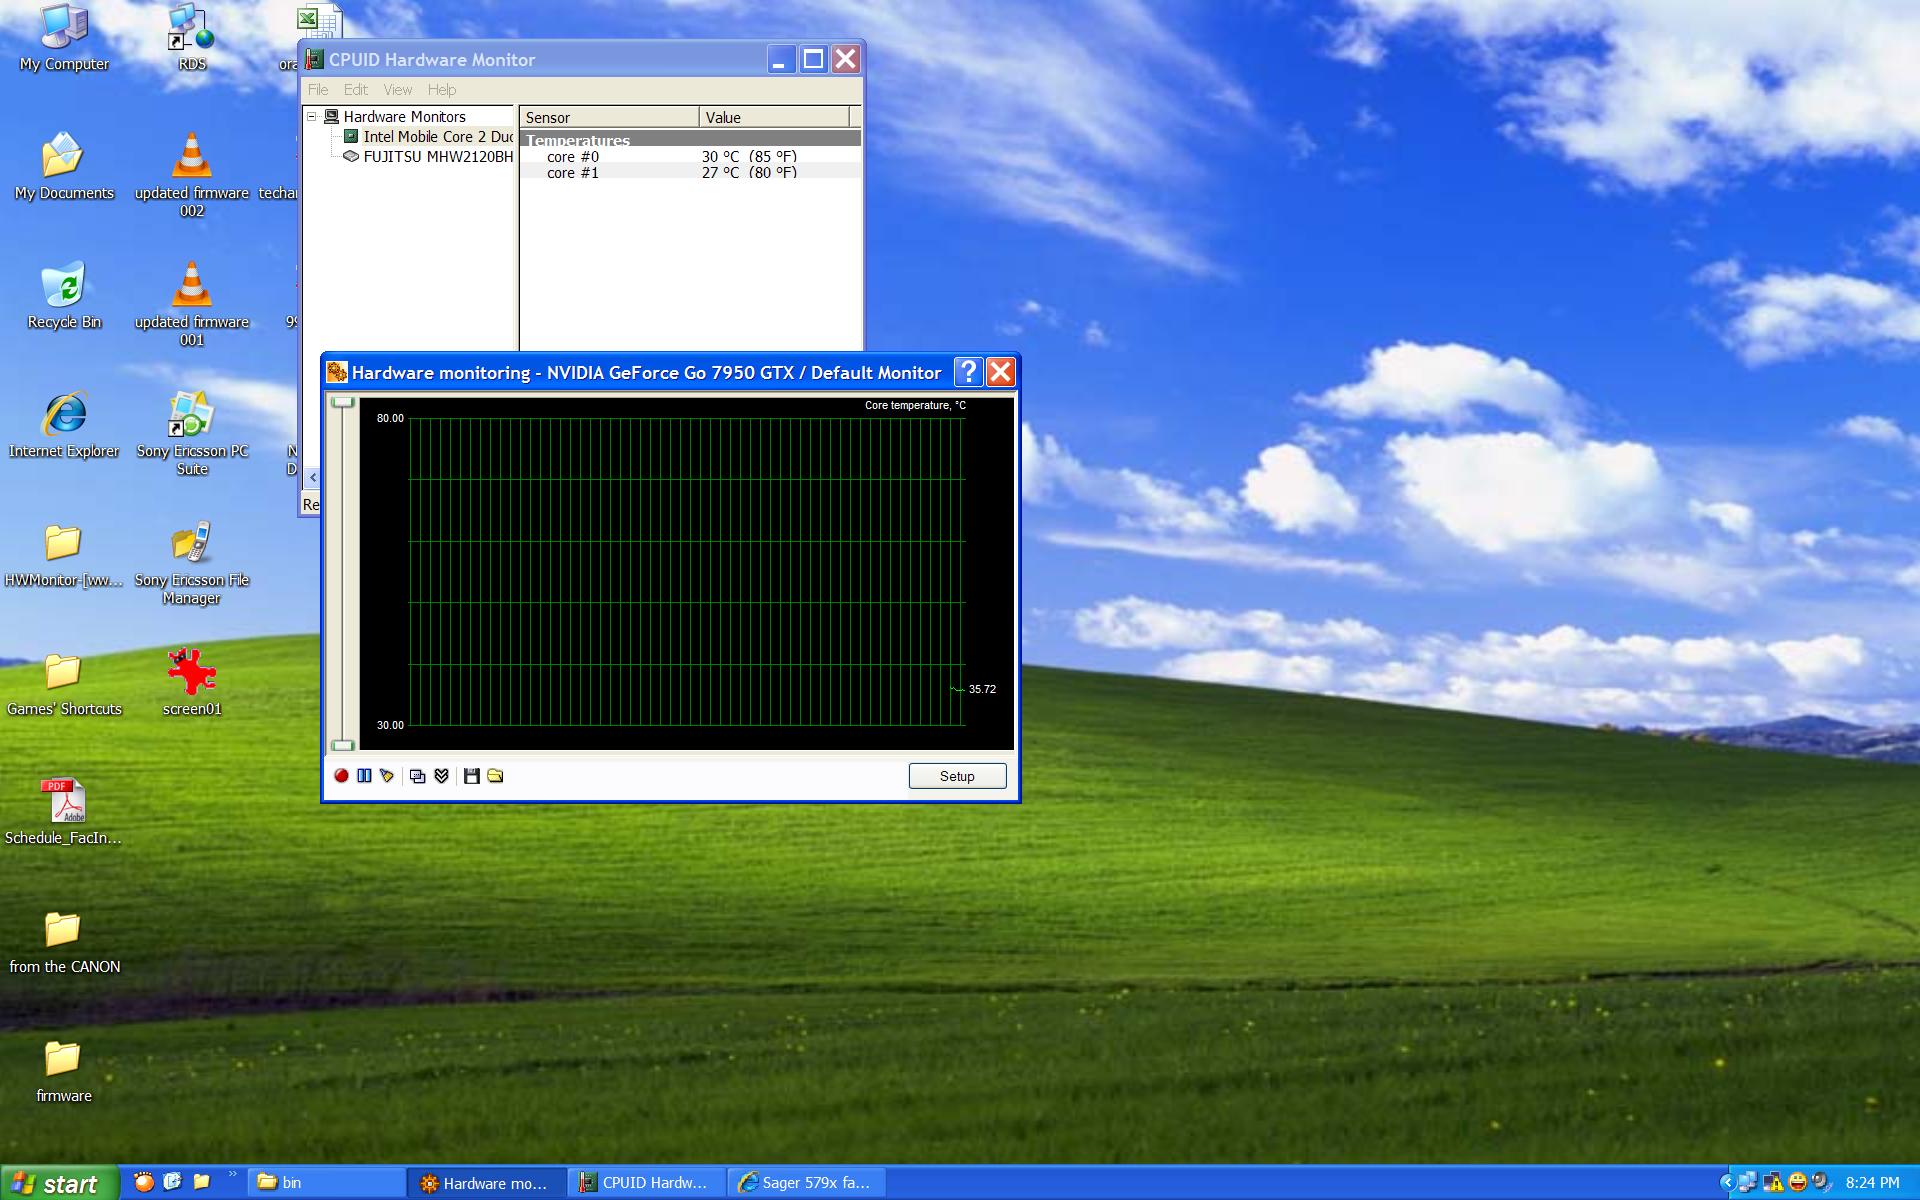Viewport: 1920px width, 1200px height.
Task: Open Games' Shortcuts folder
Action: tap(64, 683)
